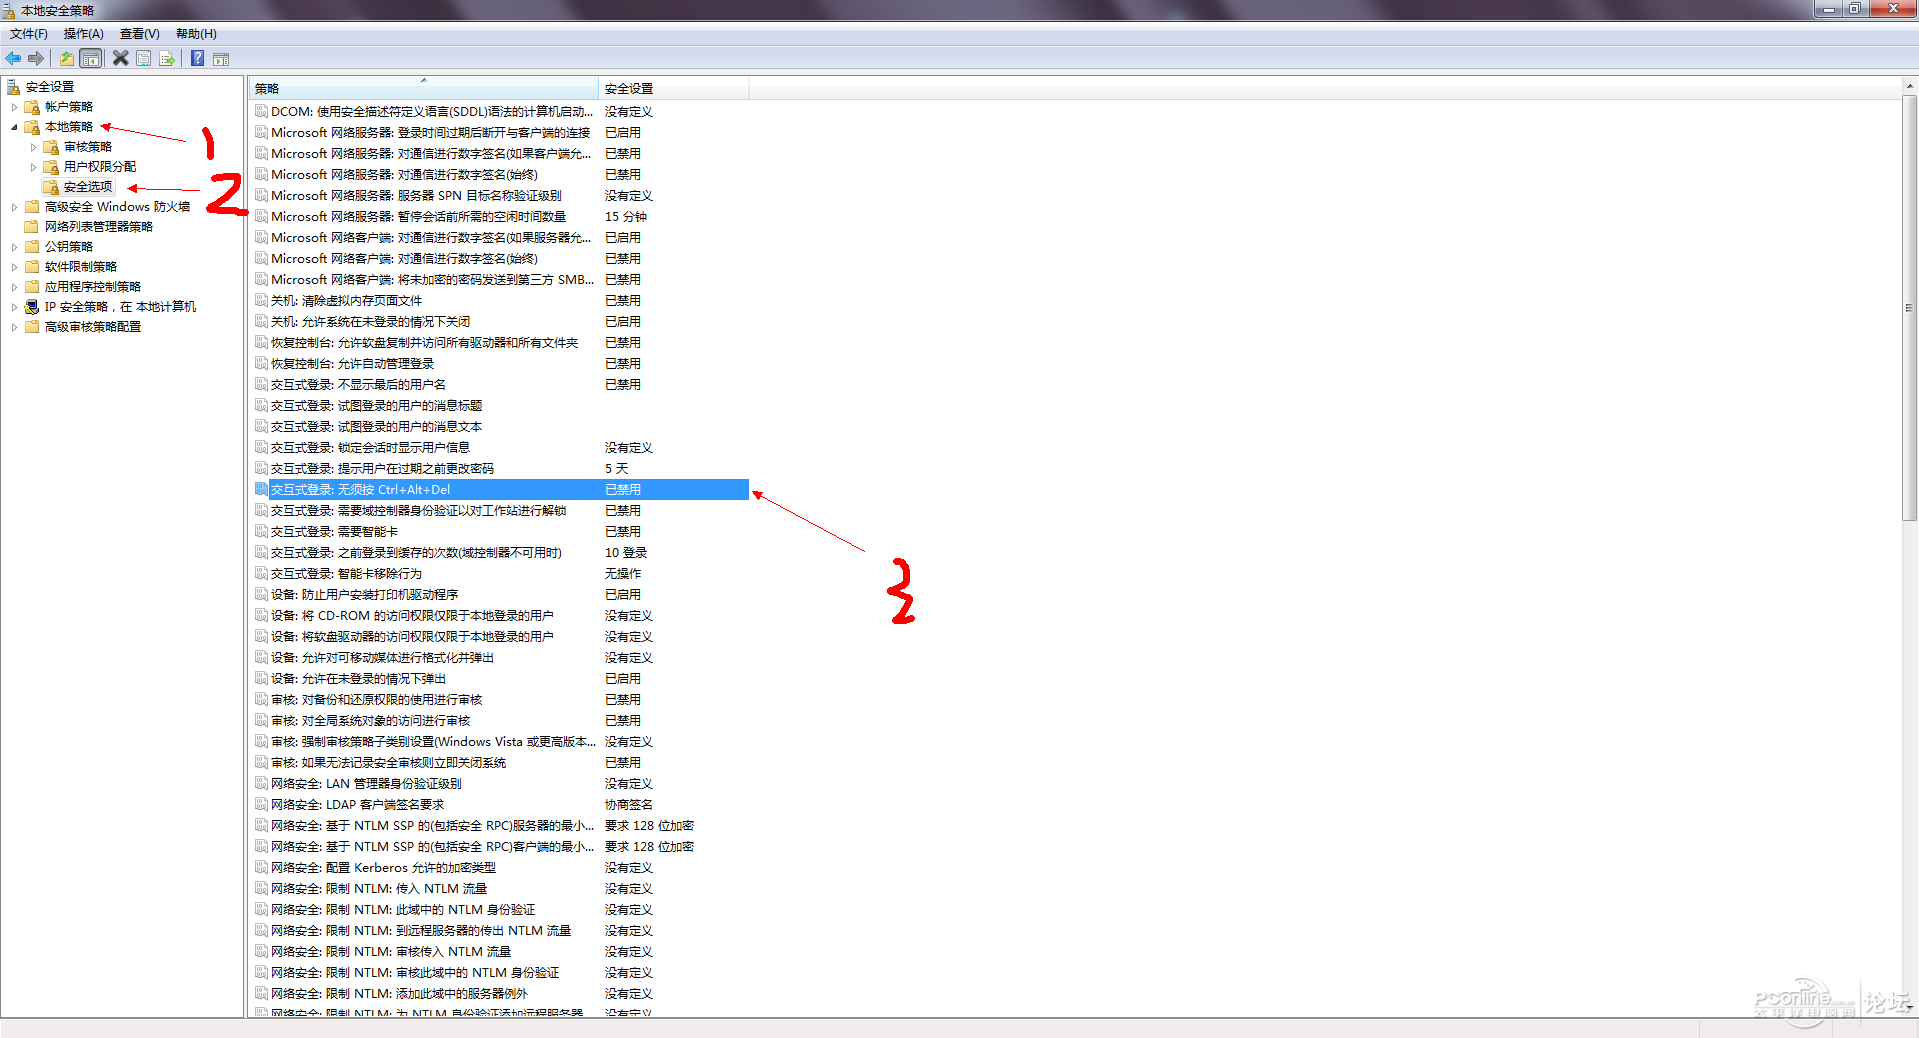Select 交互式登录: 不显示最后的用户名 policy
Viewport: 1919px width, 1038px height.
358,384
